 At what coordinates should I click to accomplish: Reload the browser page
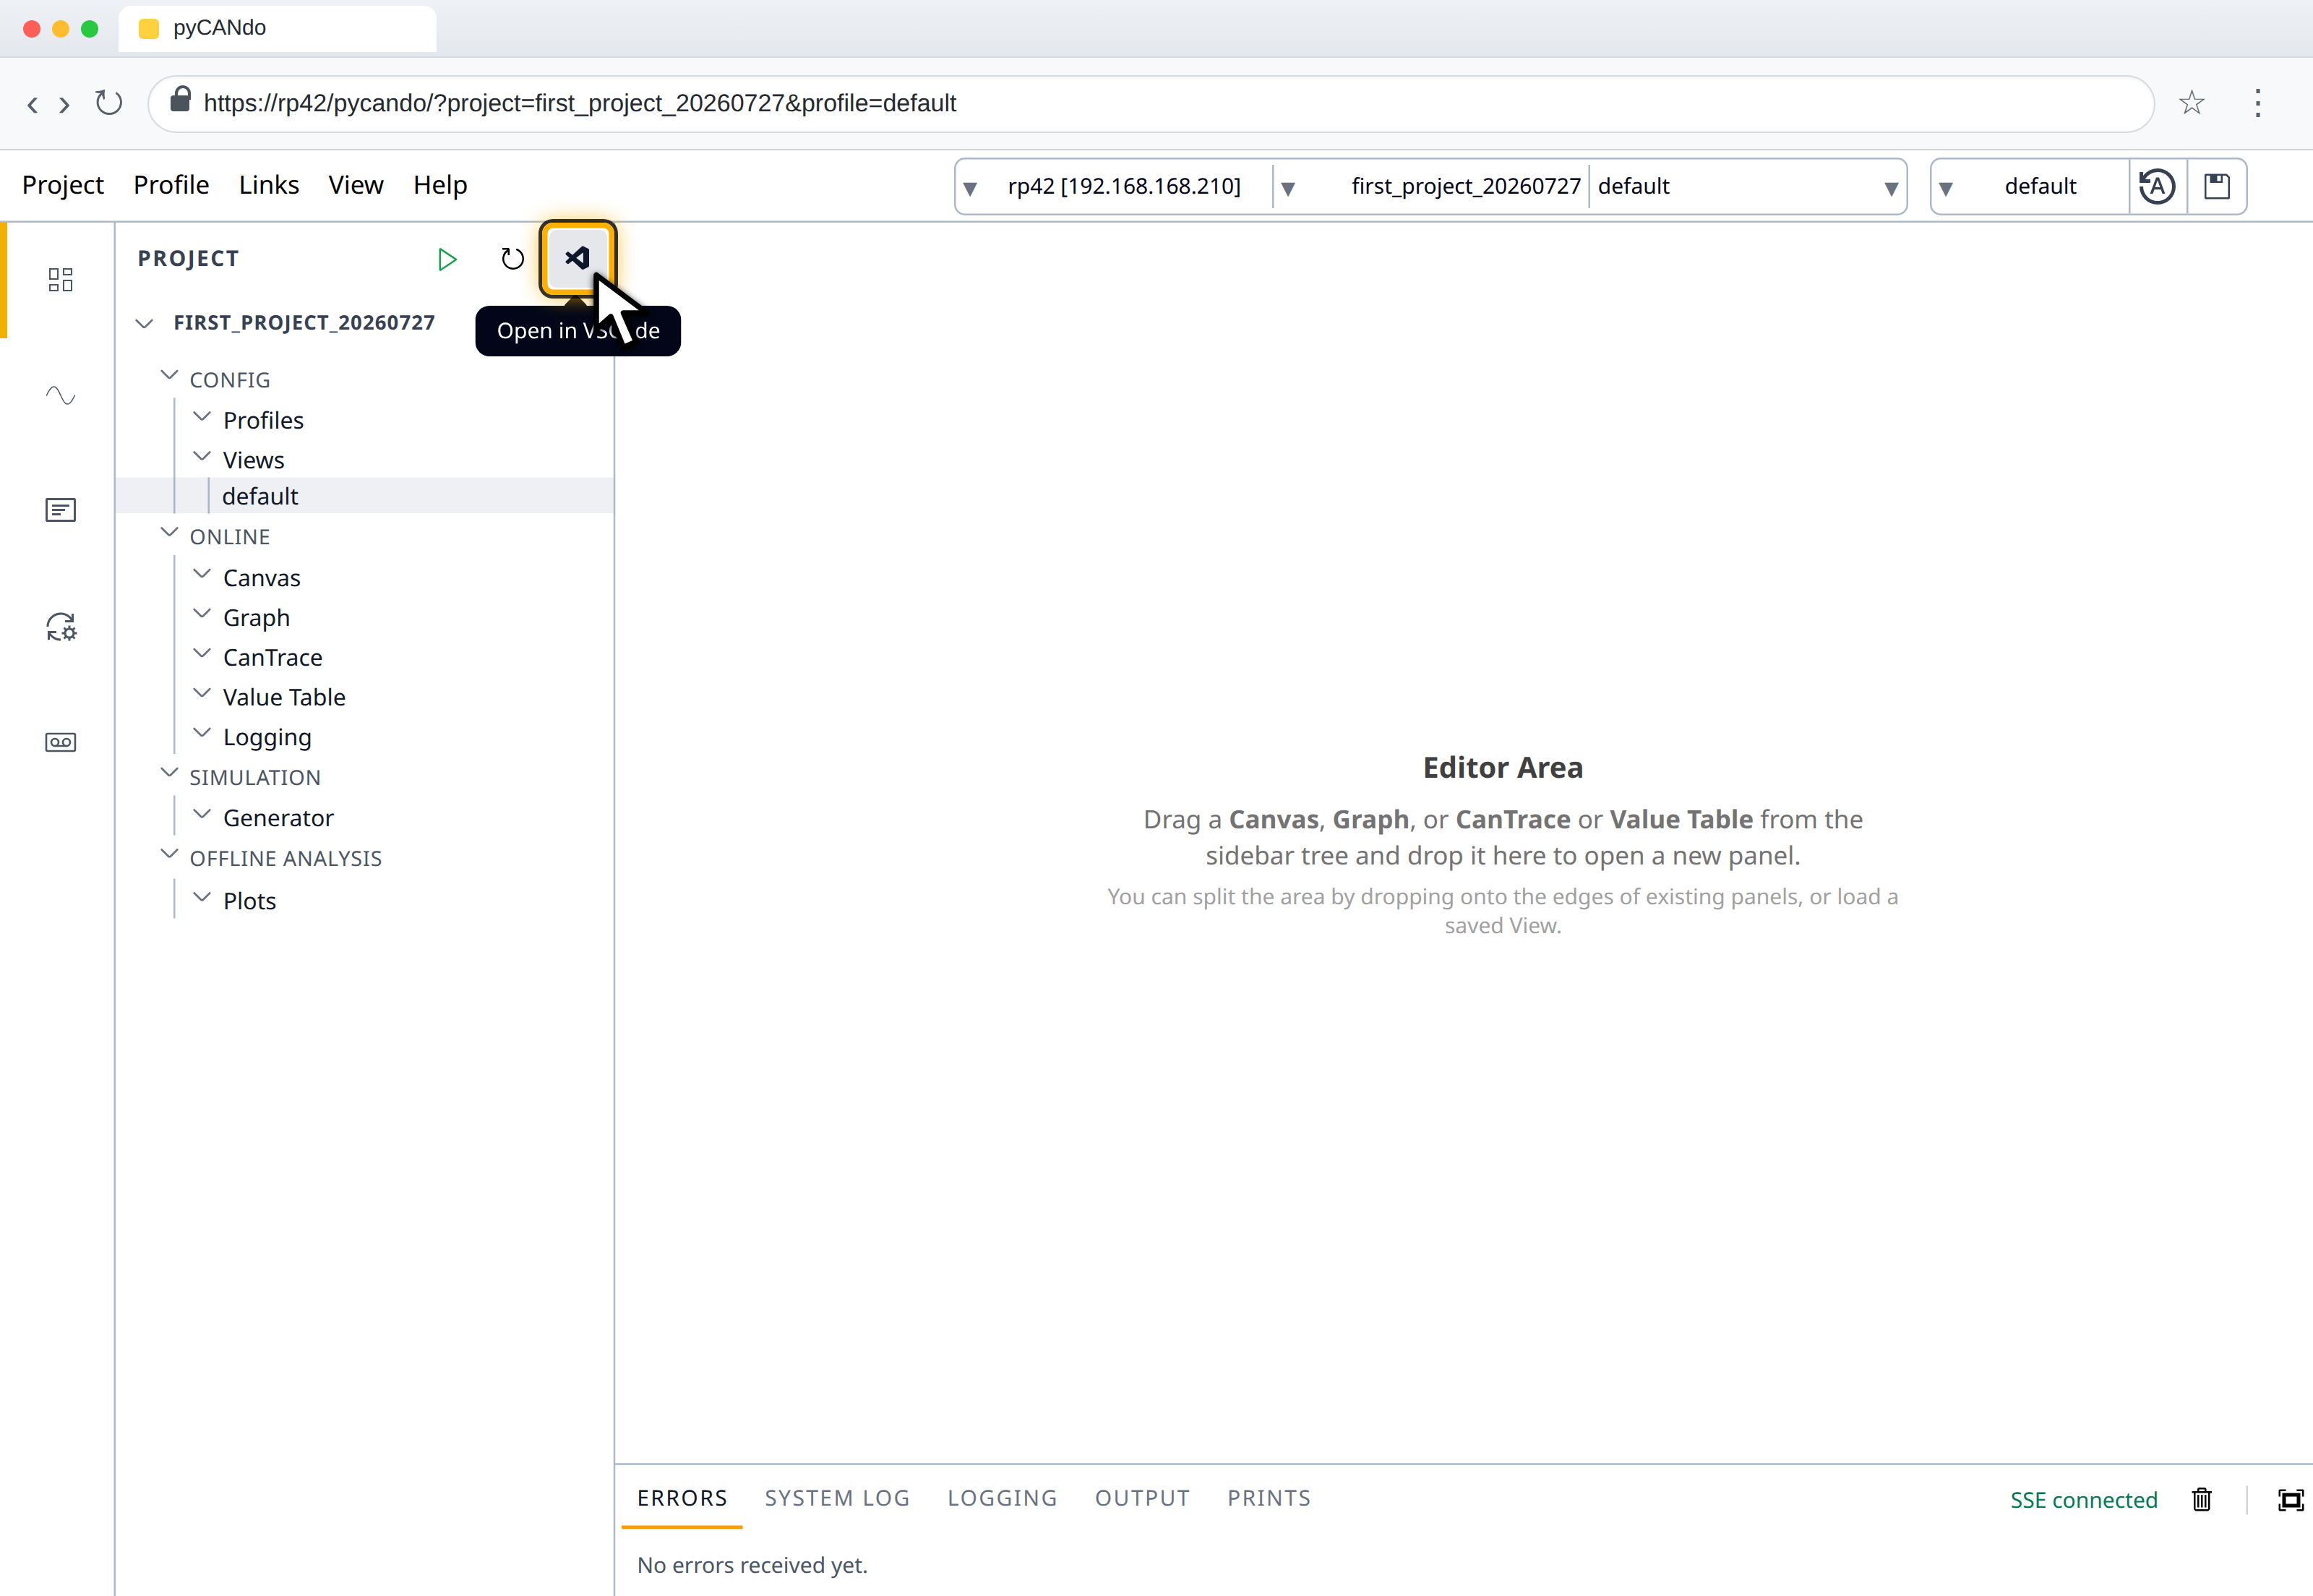coord(108,103)
